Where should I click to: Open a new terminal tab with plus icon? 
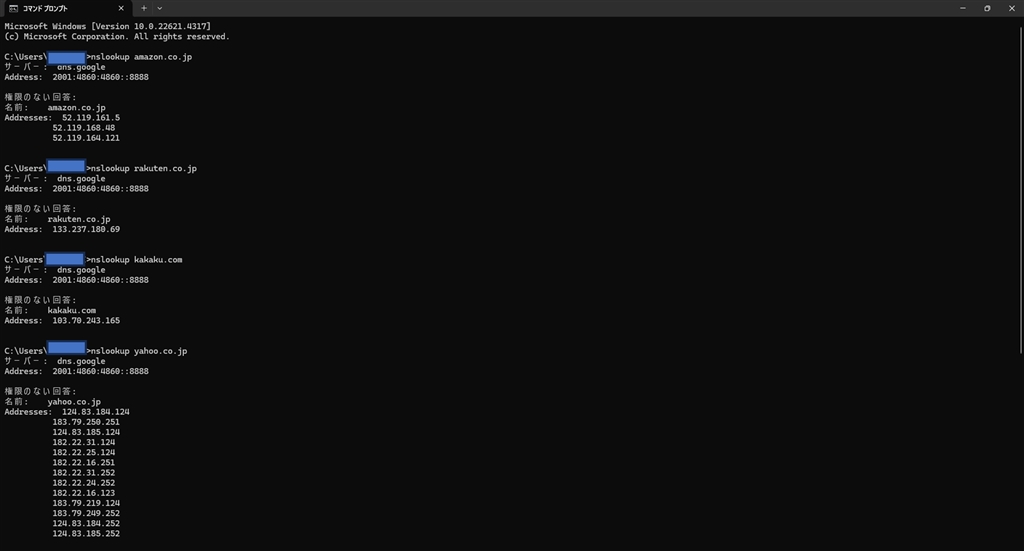(x=144, y=8)
